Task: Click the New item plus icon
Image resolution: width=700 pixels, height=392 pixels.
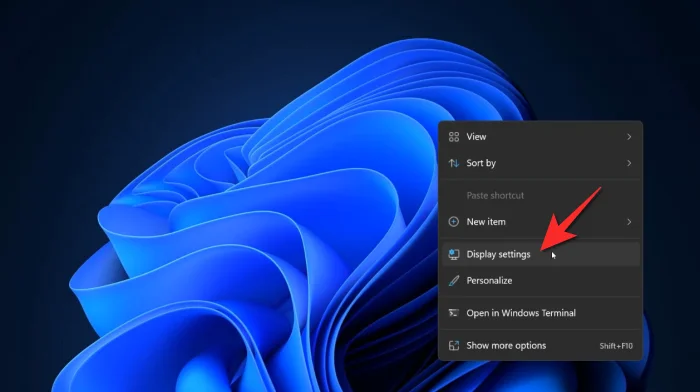Action: pyautogui.click(x=454, y=221)
